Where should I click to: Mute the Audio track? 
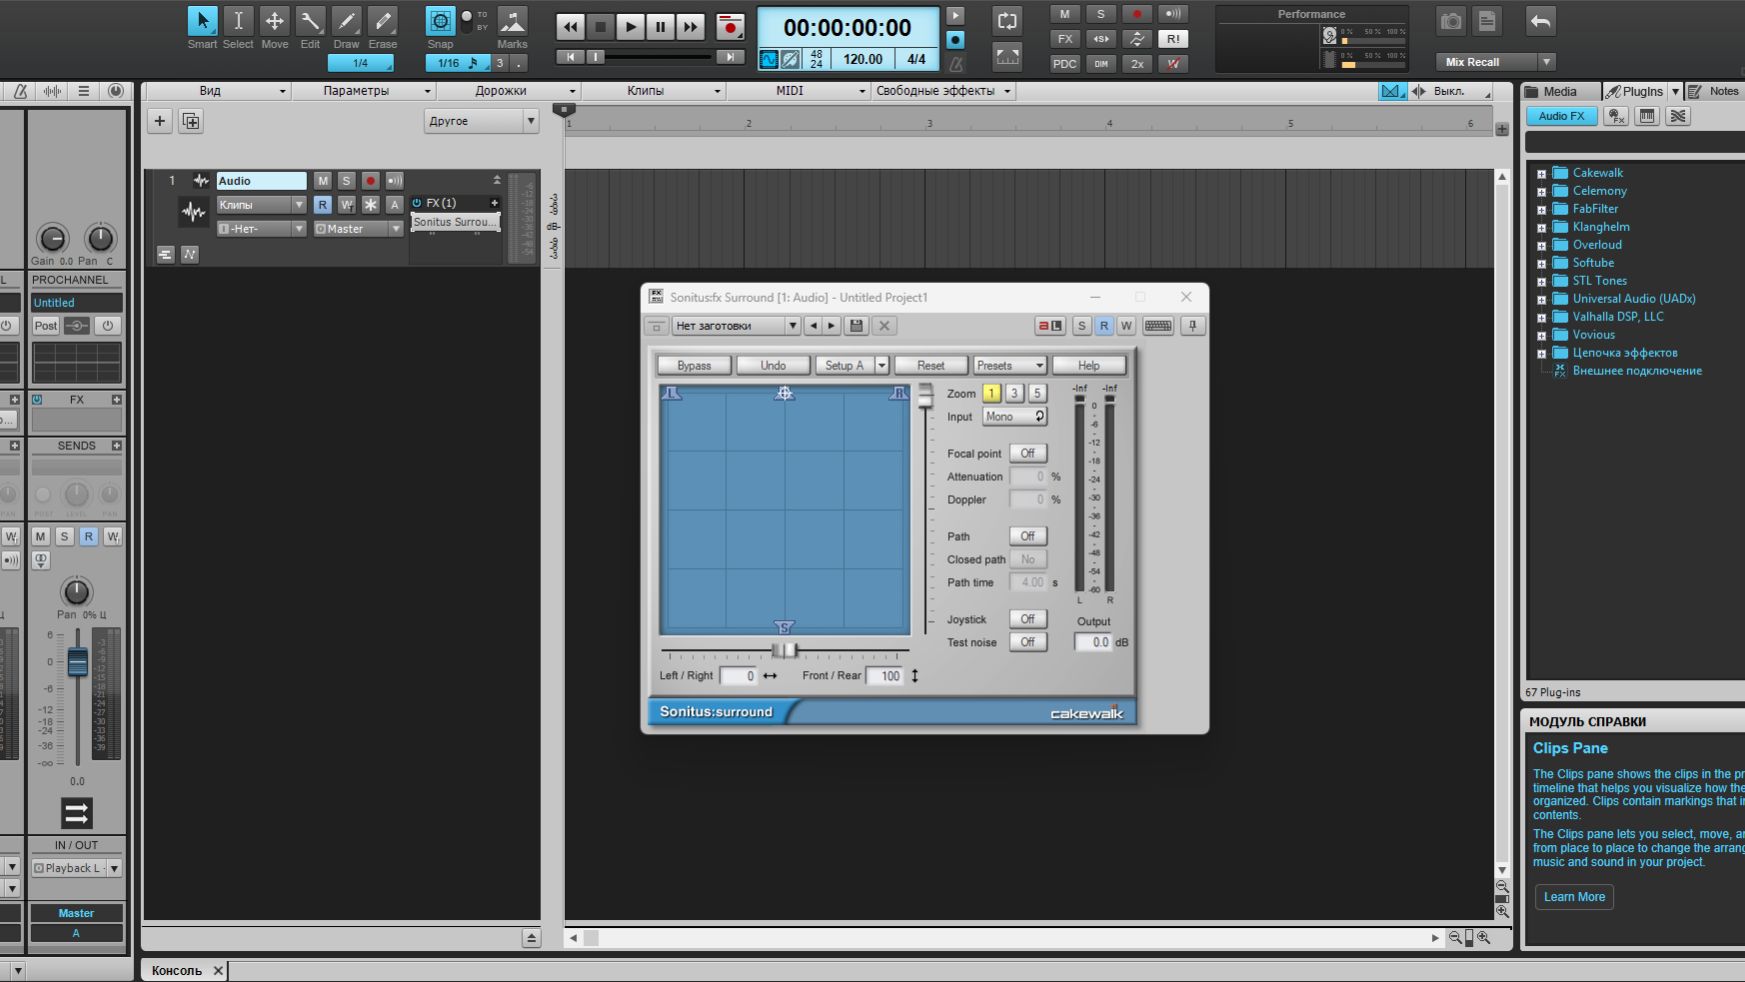point(322,181)
